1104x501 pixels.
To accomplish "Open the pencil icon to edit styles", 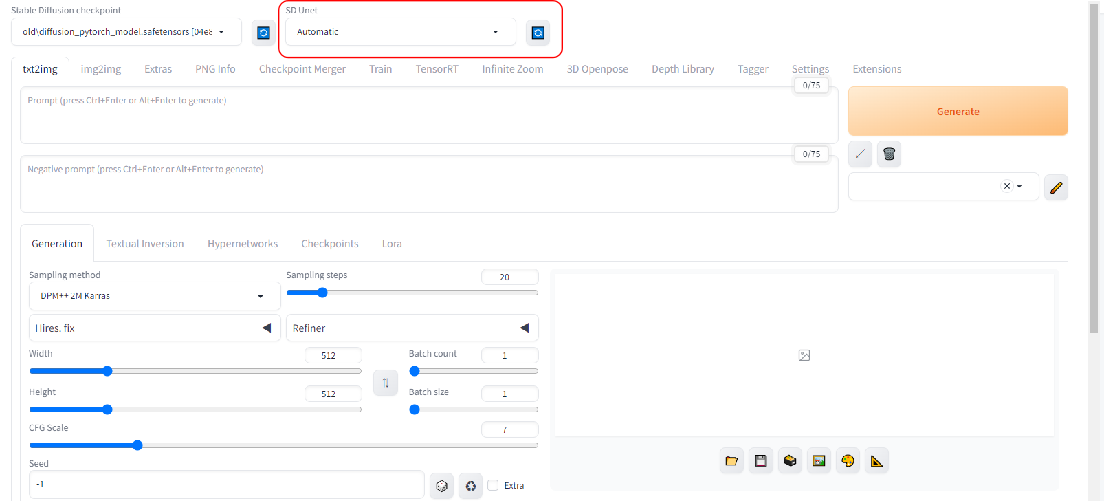I will (x=1056, y=187).
